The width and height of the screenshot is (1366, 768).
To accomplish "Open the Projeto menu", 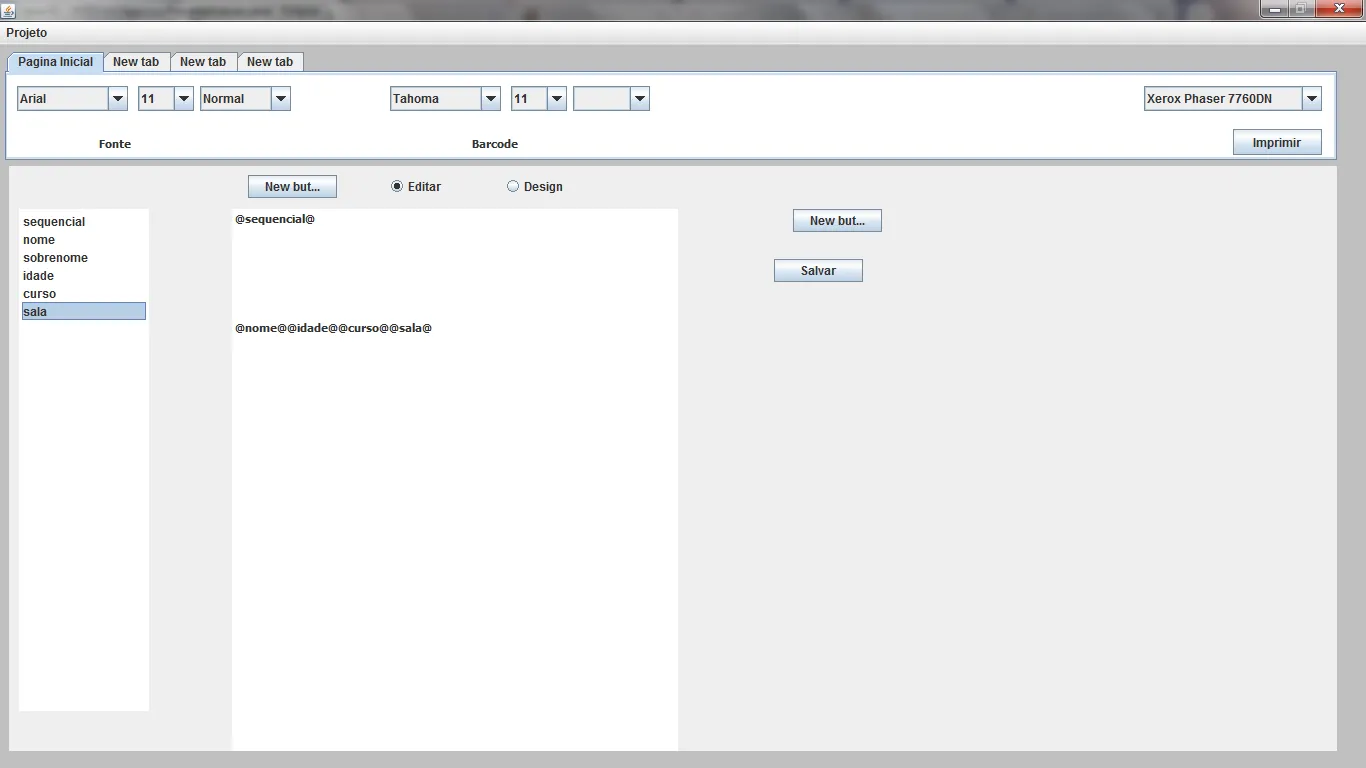I will (26, 33).
